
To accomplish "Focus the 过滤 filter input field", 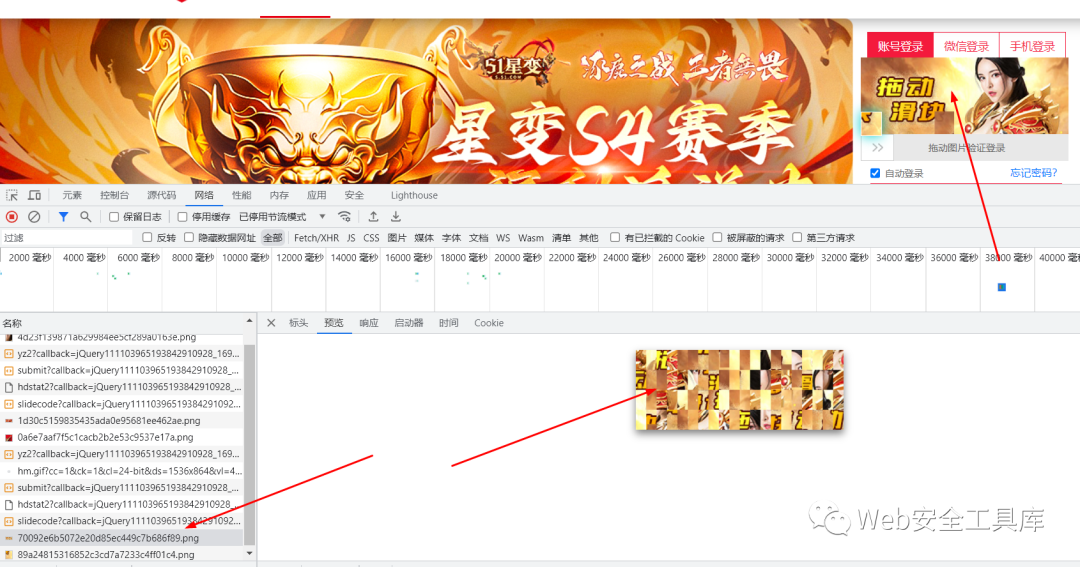I will pos(67,238).
